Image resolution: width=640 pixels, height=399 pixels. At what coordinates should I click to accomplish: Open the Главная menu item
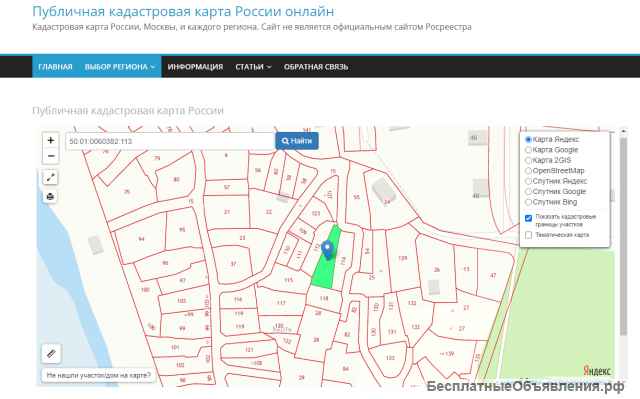pyautogui.click(x=55, y=67)
